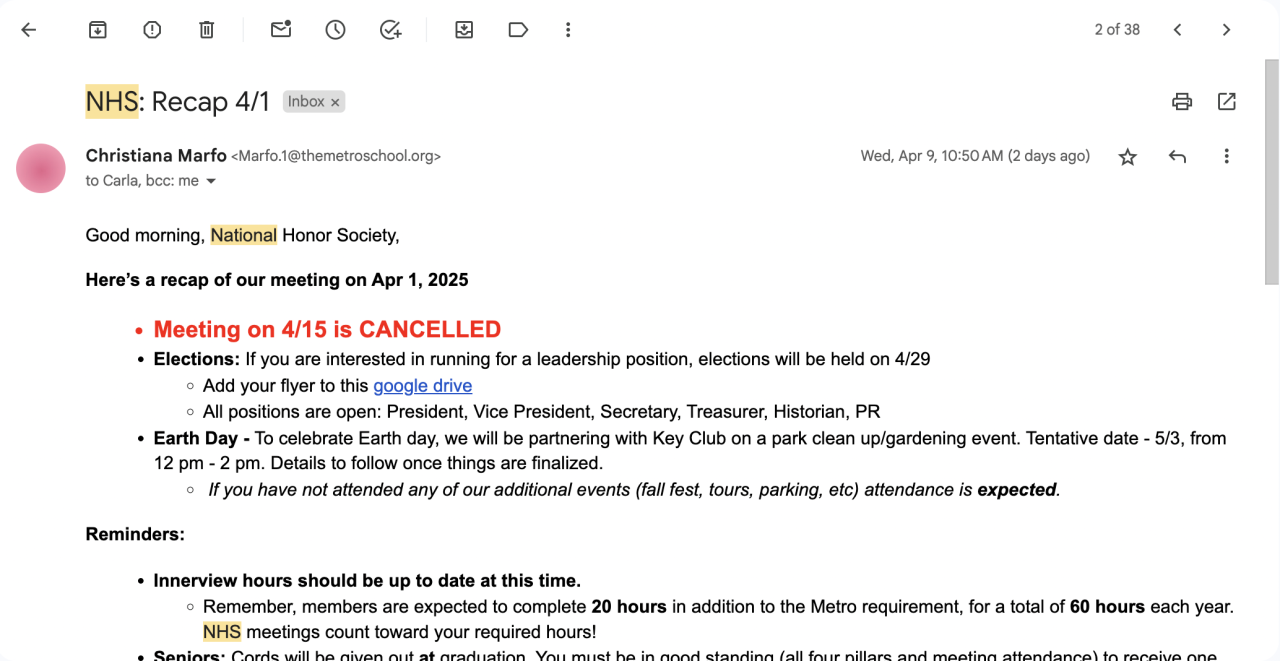The image size is (1280, 661).
Task: Report this email as spam
Action: point(152,30)
